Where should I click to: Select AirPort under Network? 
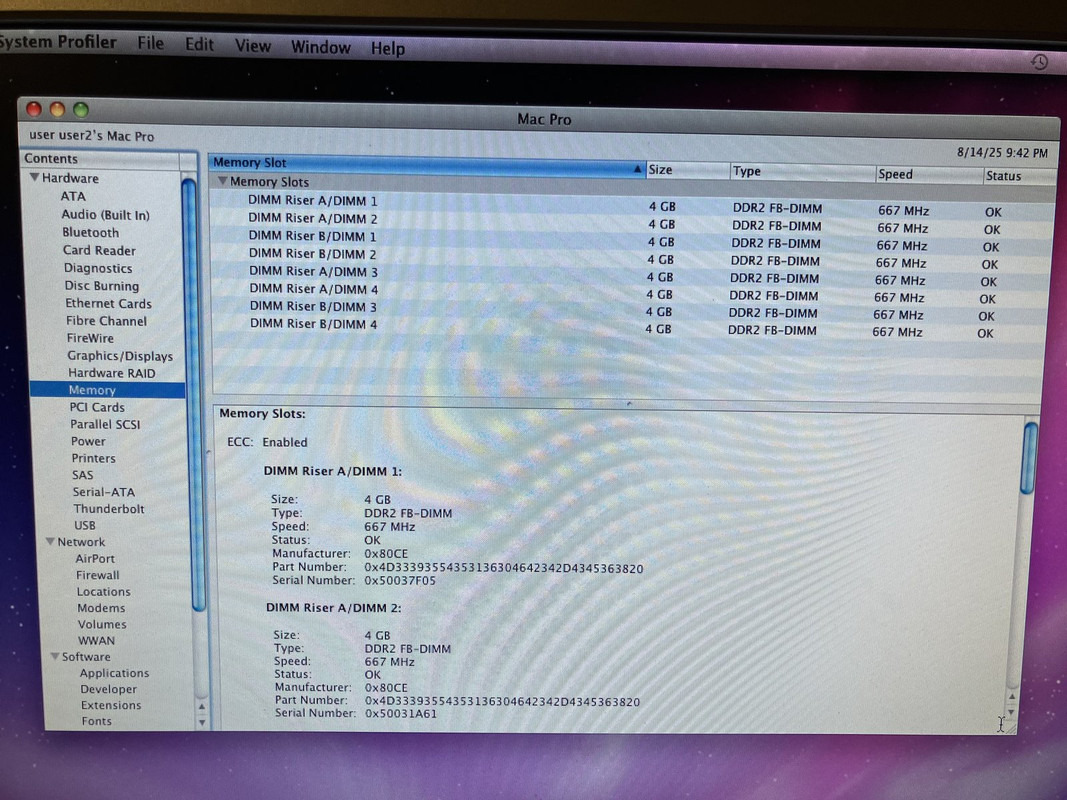[95, 558]
